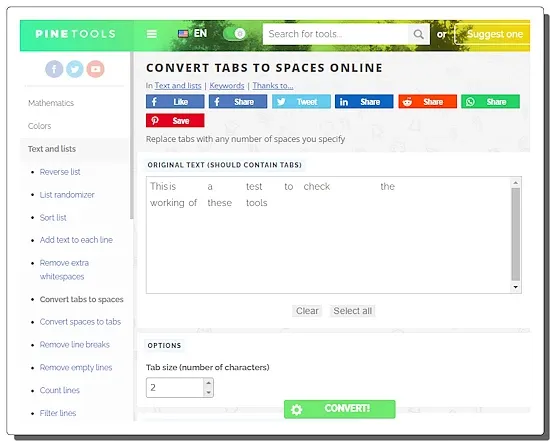Click the Search for tools input field
This screenshot has width=550, height=441.
tap(335, 34)
